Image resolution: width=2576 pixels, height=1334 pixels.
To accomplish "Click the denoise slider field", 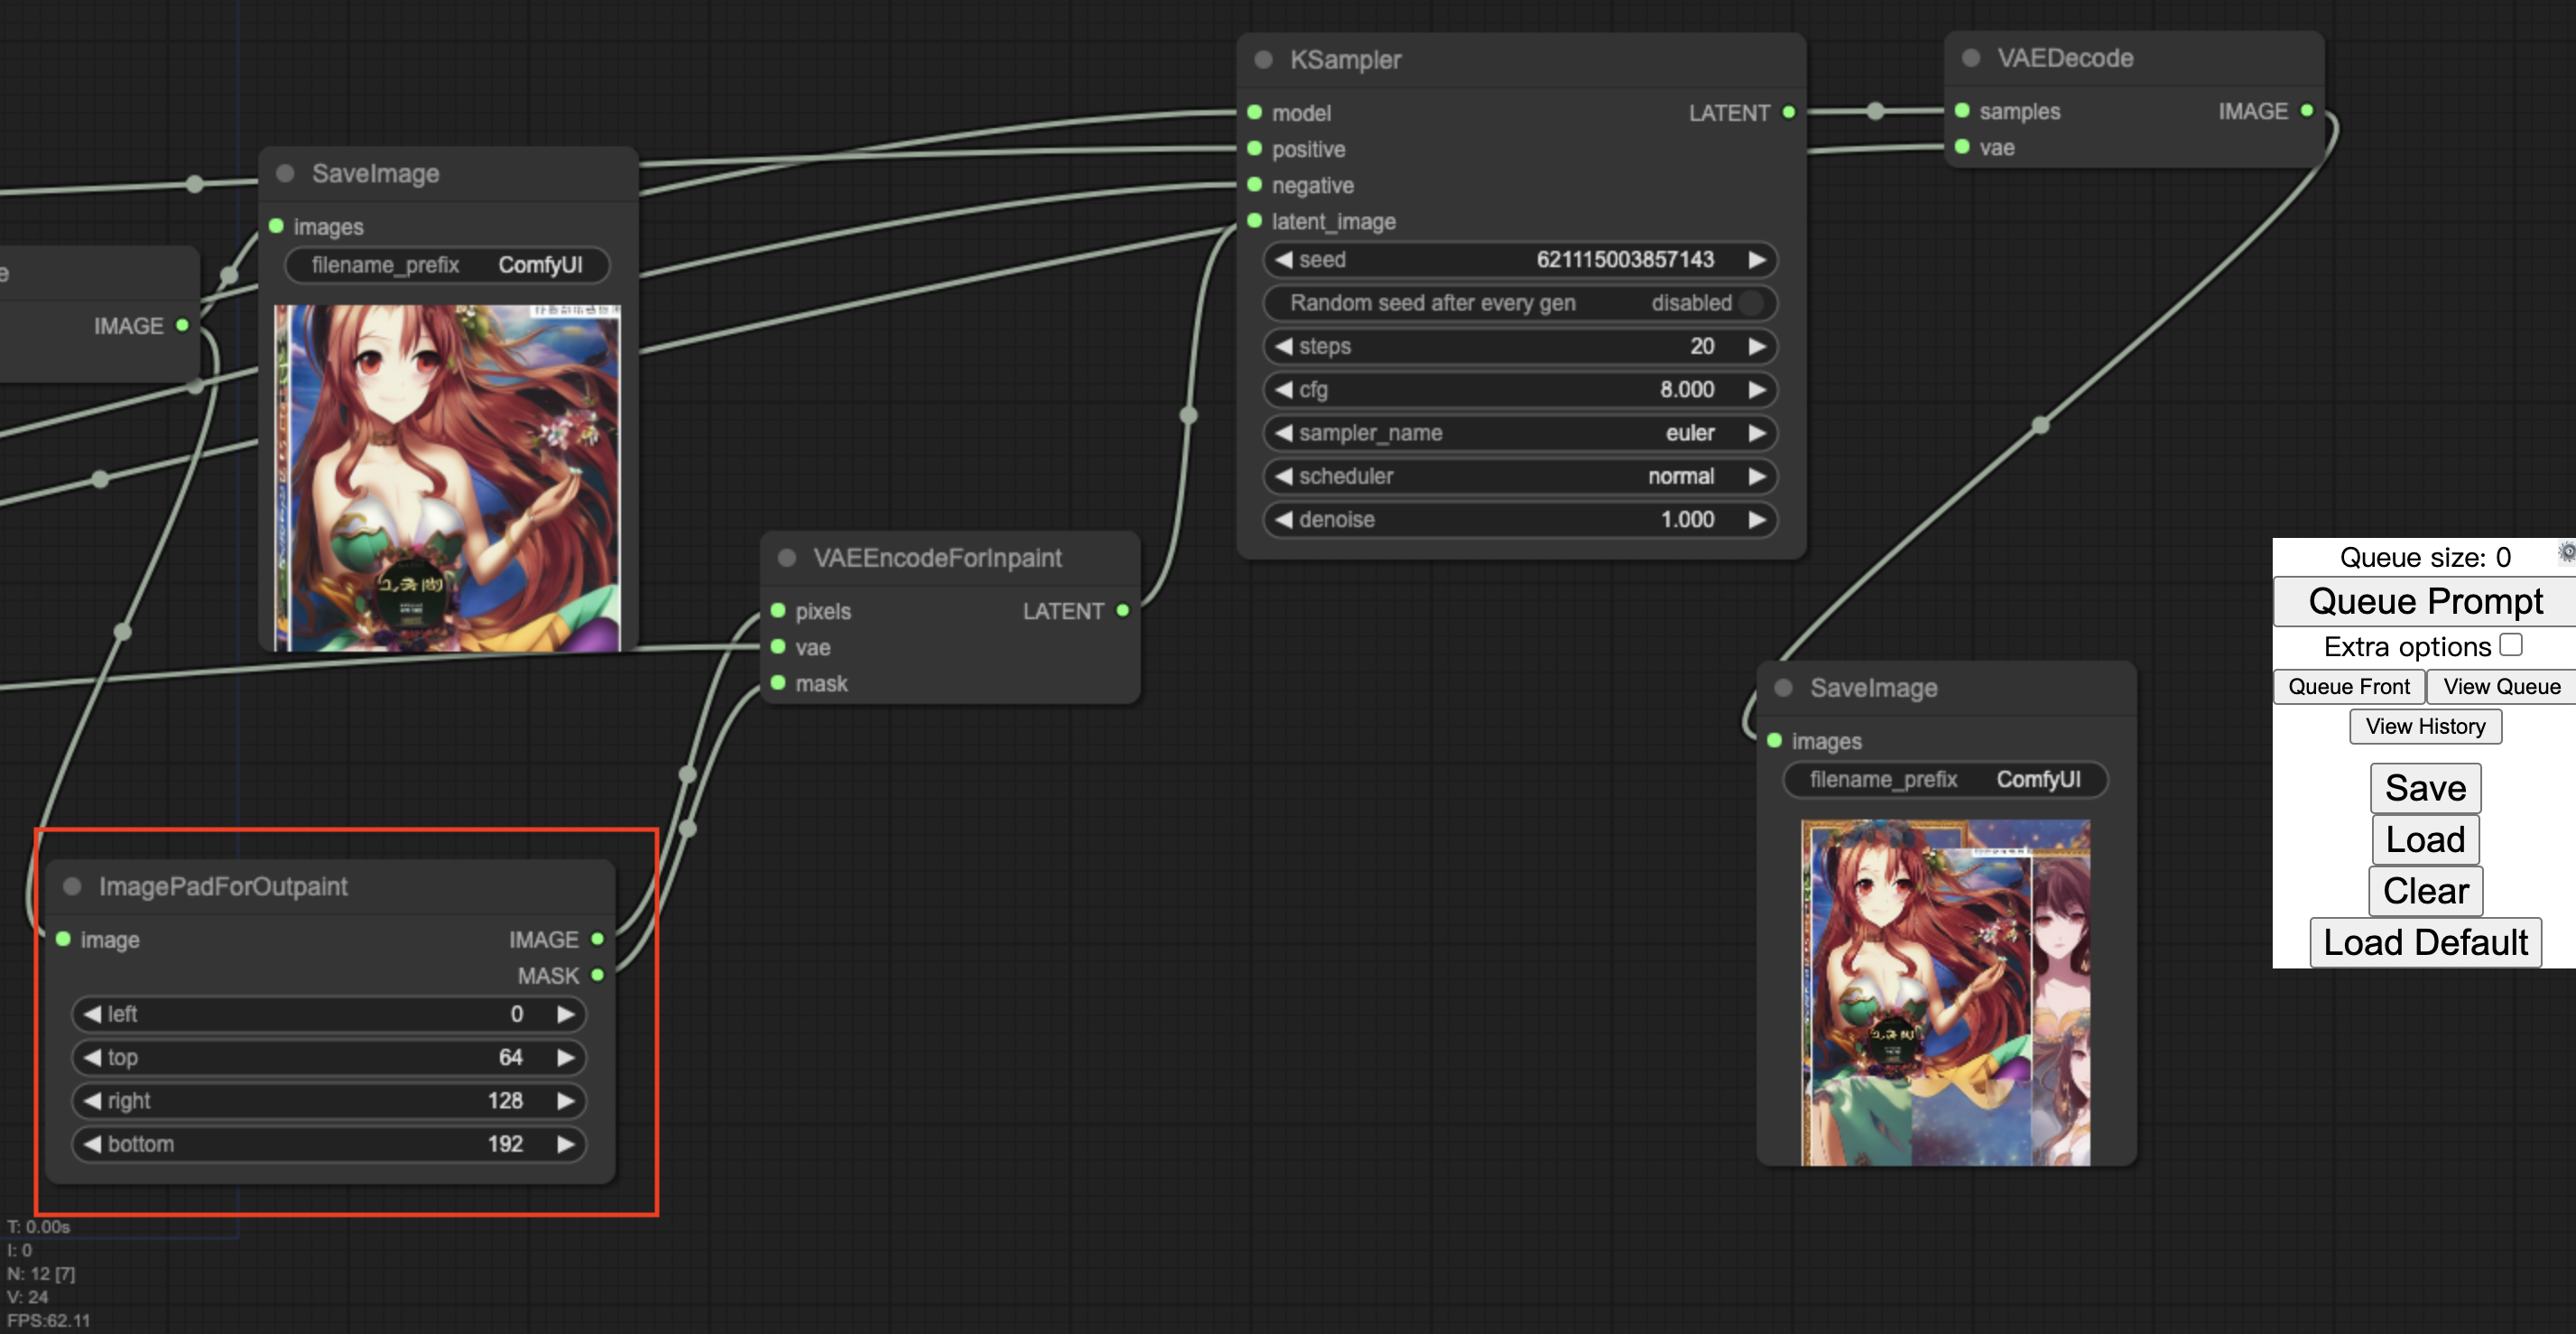I will click(1519, 520).
